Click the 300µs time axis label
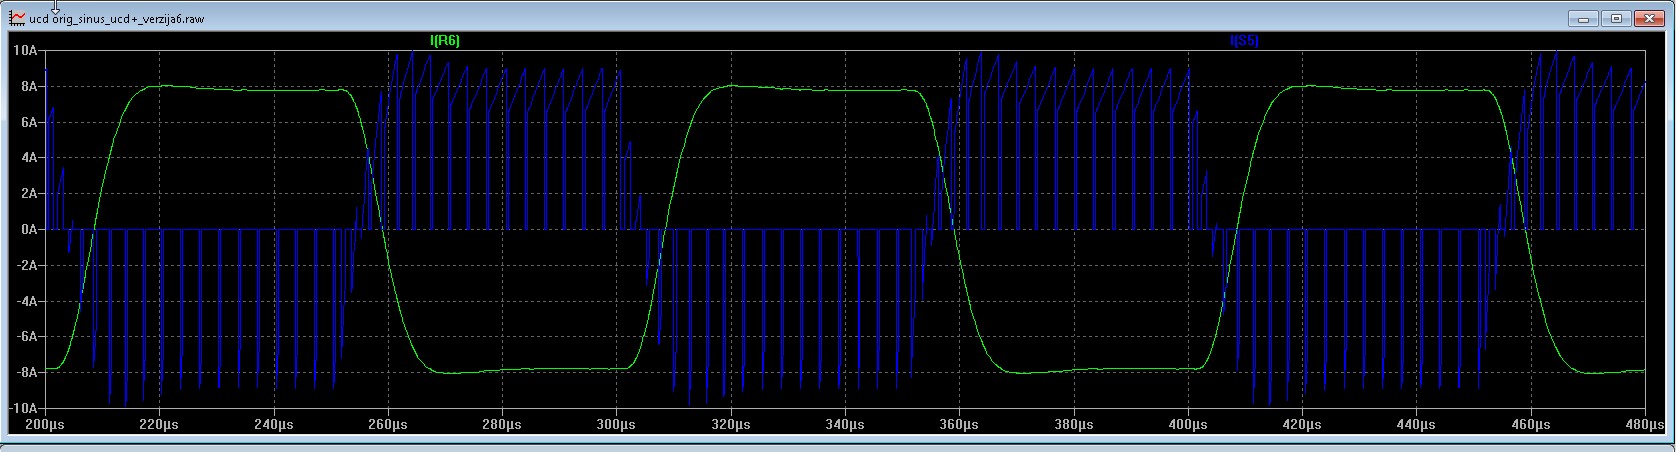This screenshot has width=1676, height=452. 616,425
